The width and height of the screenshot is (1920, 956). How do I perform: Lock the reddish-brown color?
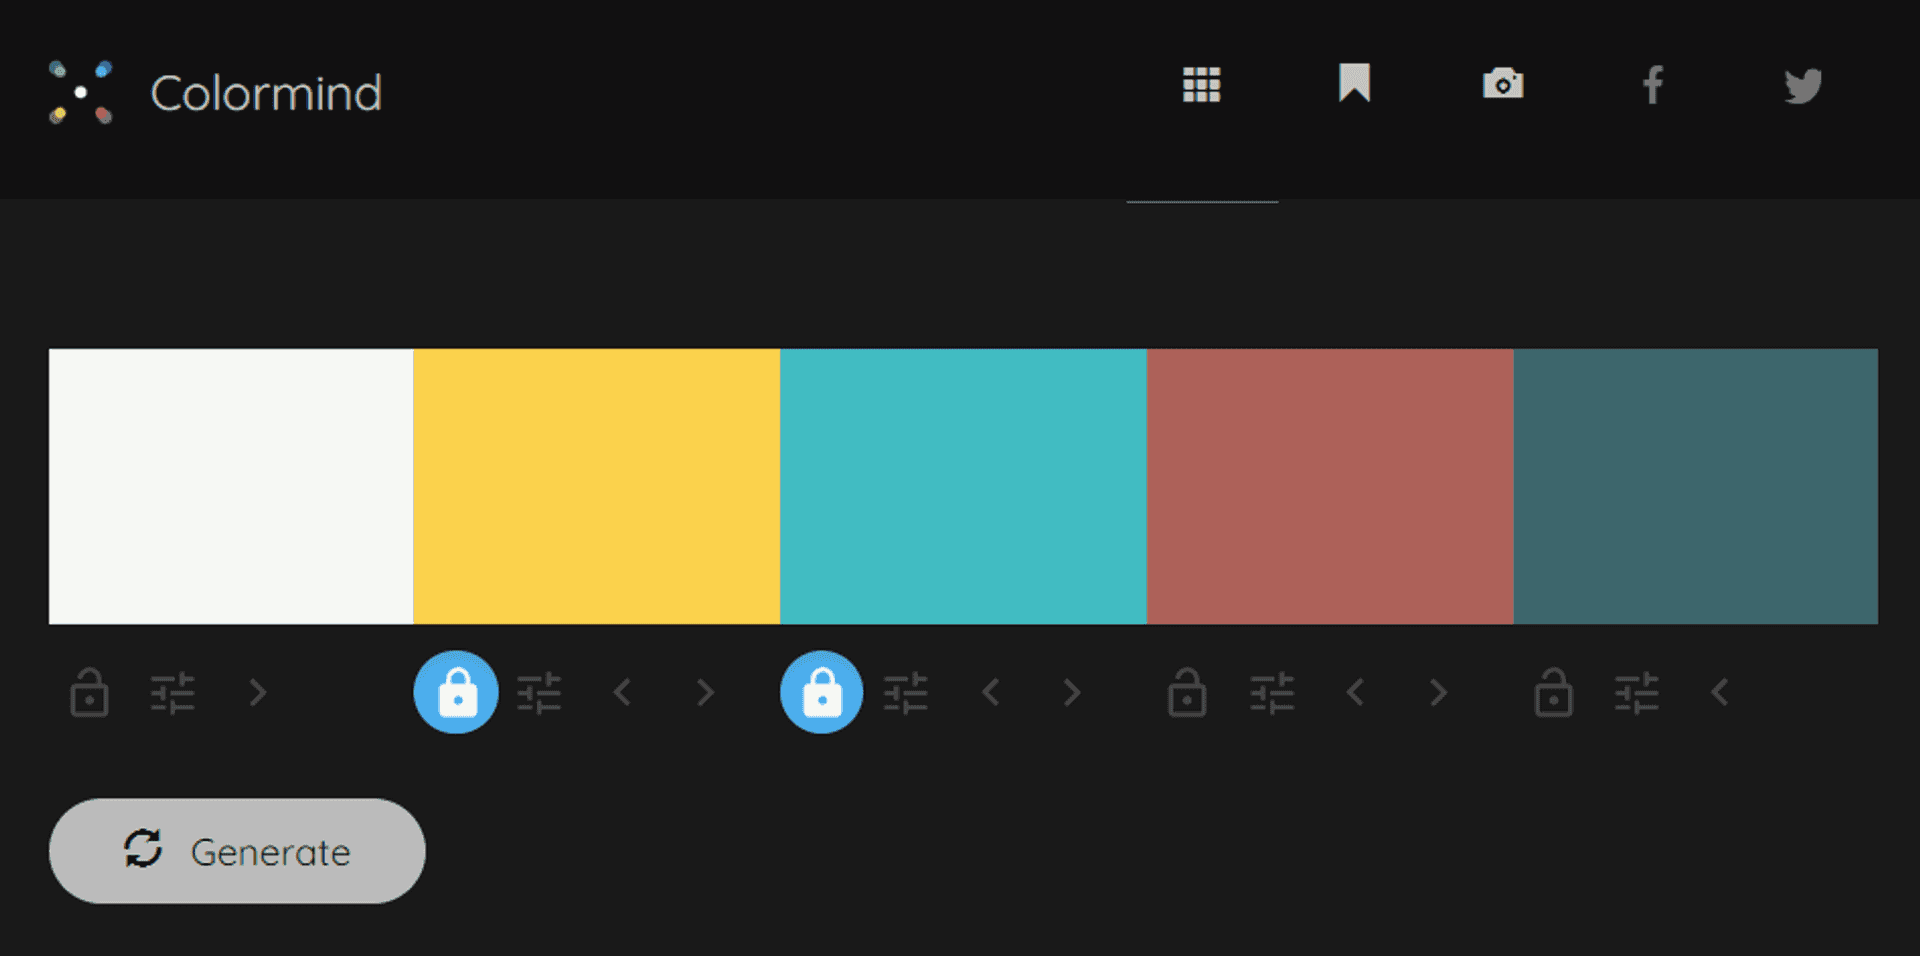click(x=1187, y=692)
